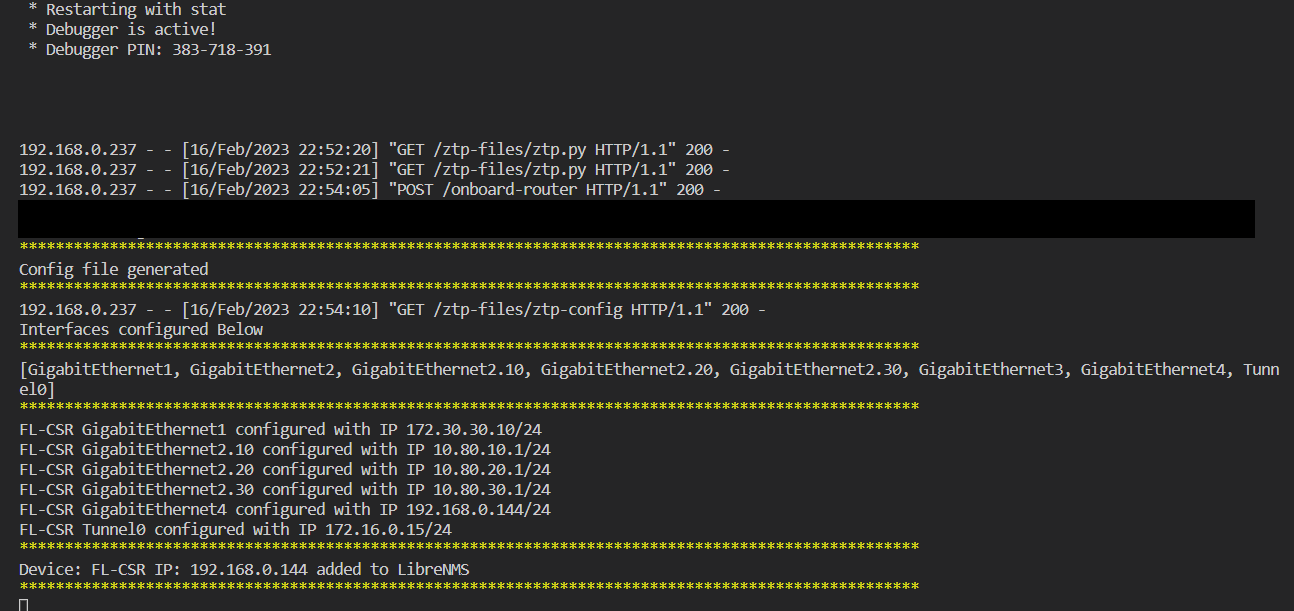Click the terminal cursor at the bottom prompt

24,604
